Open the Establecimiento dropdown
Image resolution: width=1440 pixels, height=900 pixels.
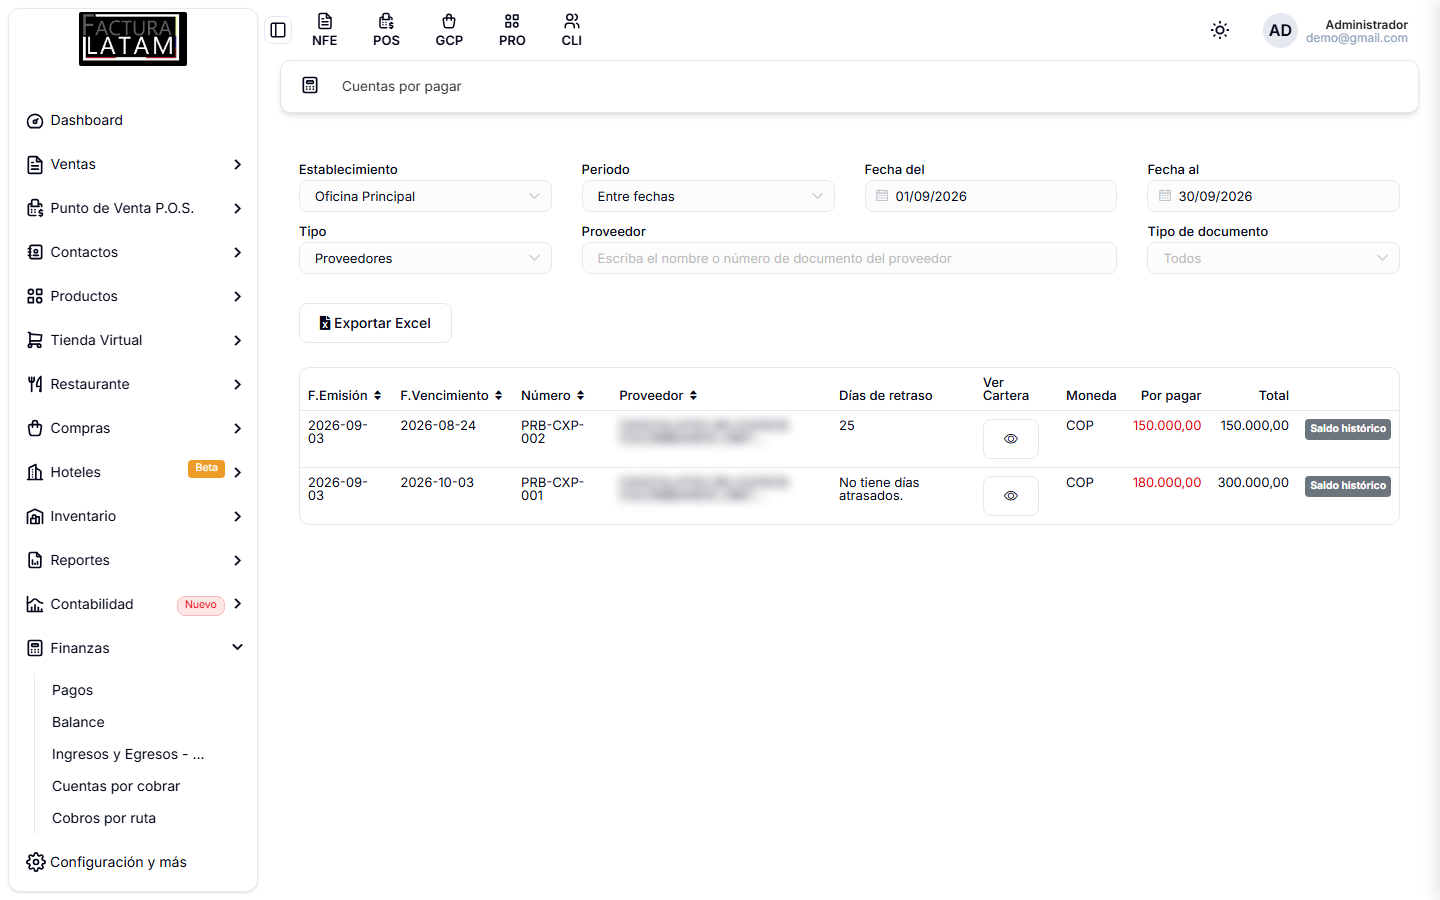click(425, 196)
